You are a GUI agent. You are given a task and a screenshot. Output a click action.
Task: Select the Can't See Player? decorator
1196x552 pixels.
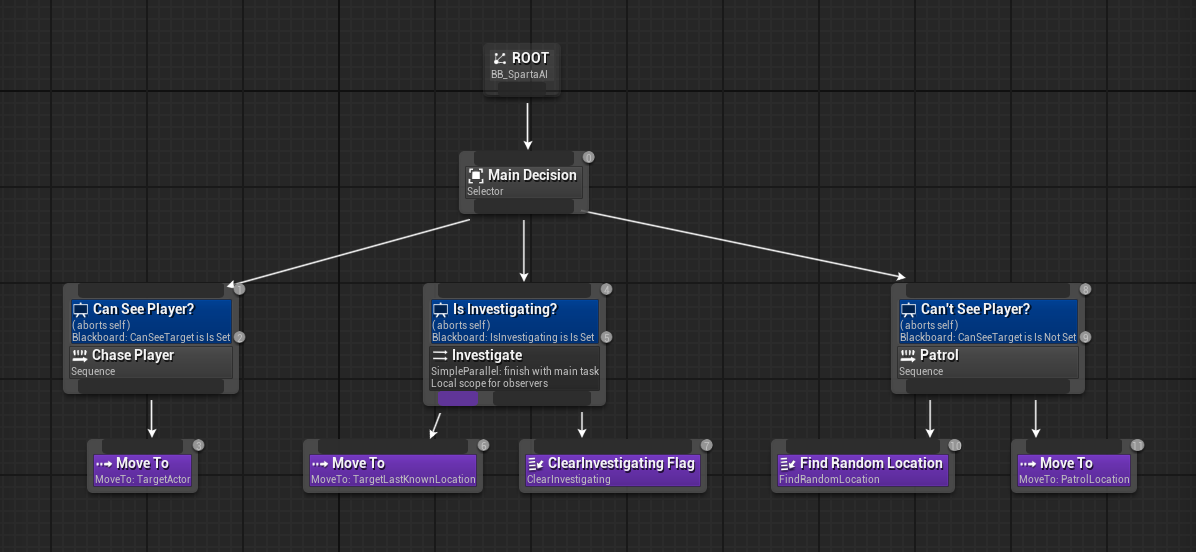pyautogui.click(x=989, y=321)
